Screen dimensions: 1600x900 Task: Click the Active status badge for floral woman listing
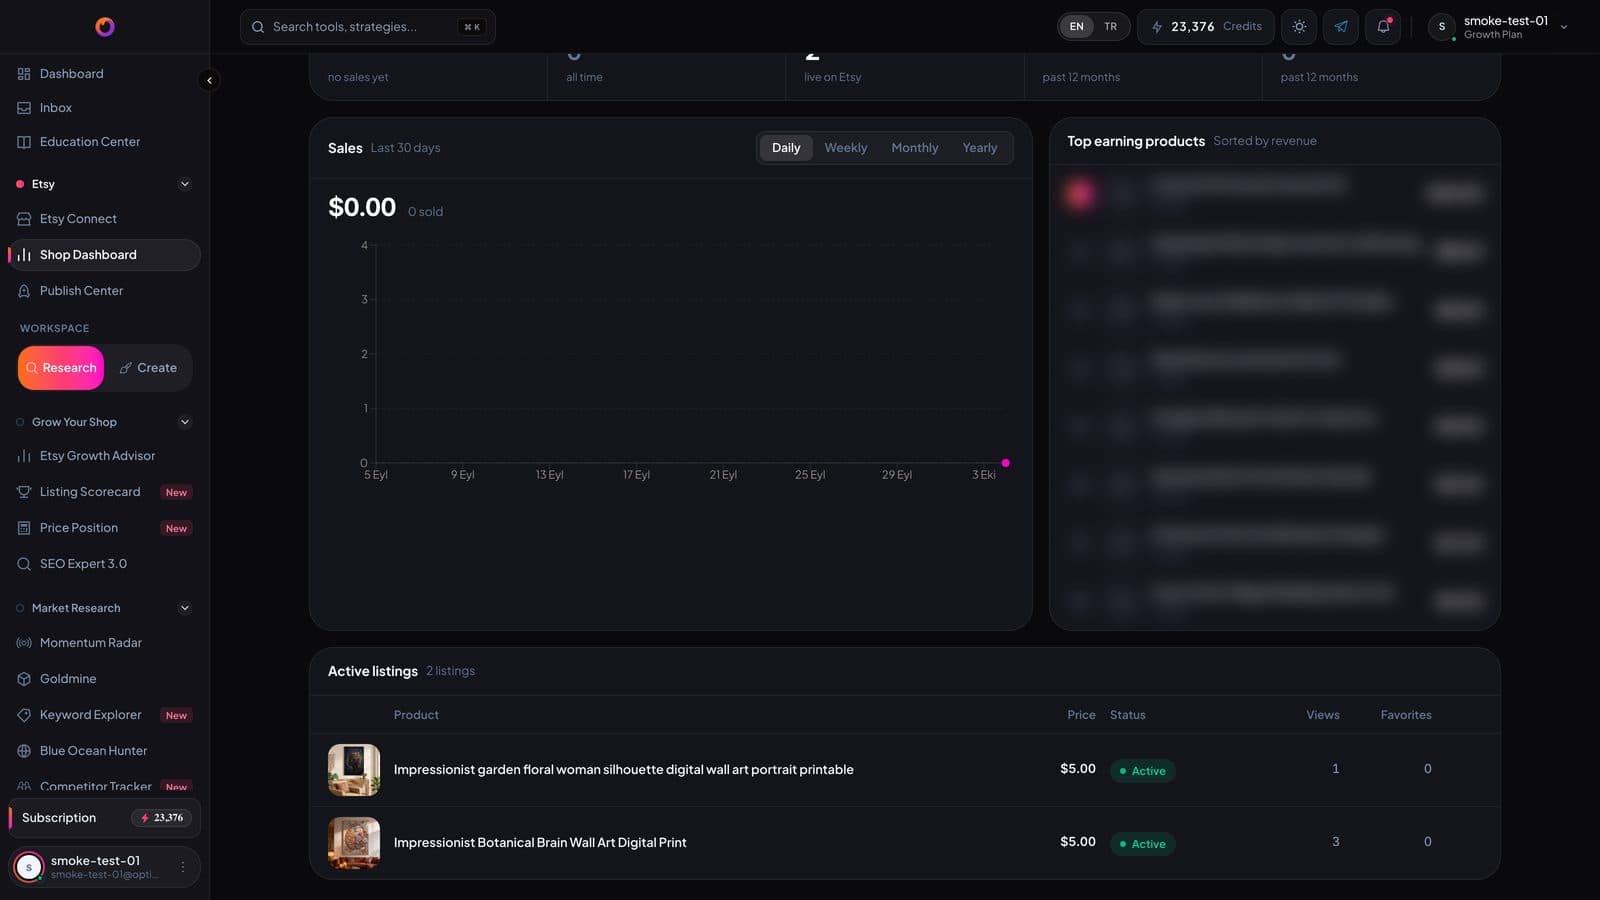pyautogui.click(x=1143, y=771)
